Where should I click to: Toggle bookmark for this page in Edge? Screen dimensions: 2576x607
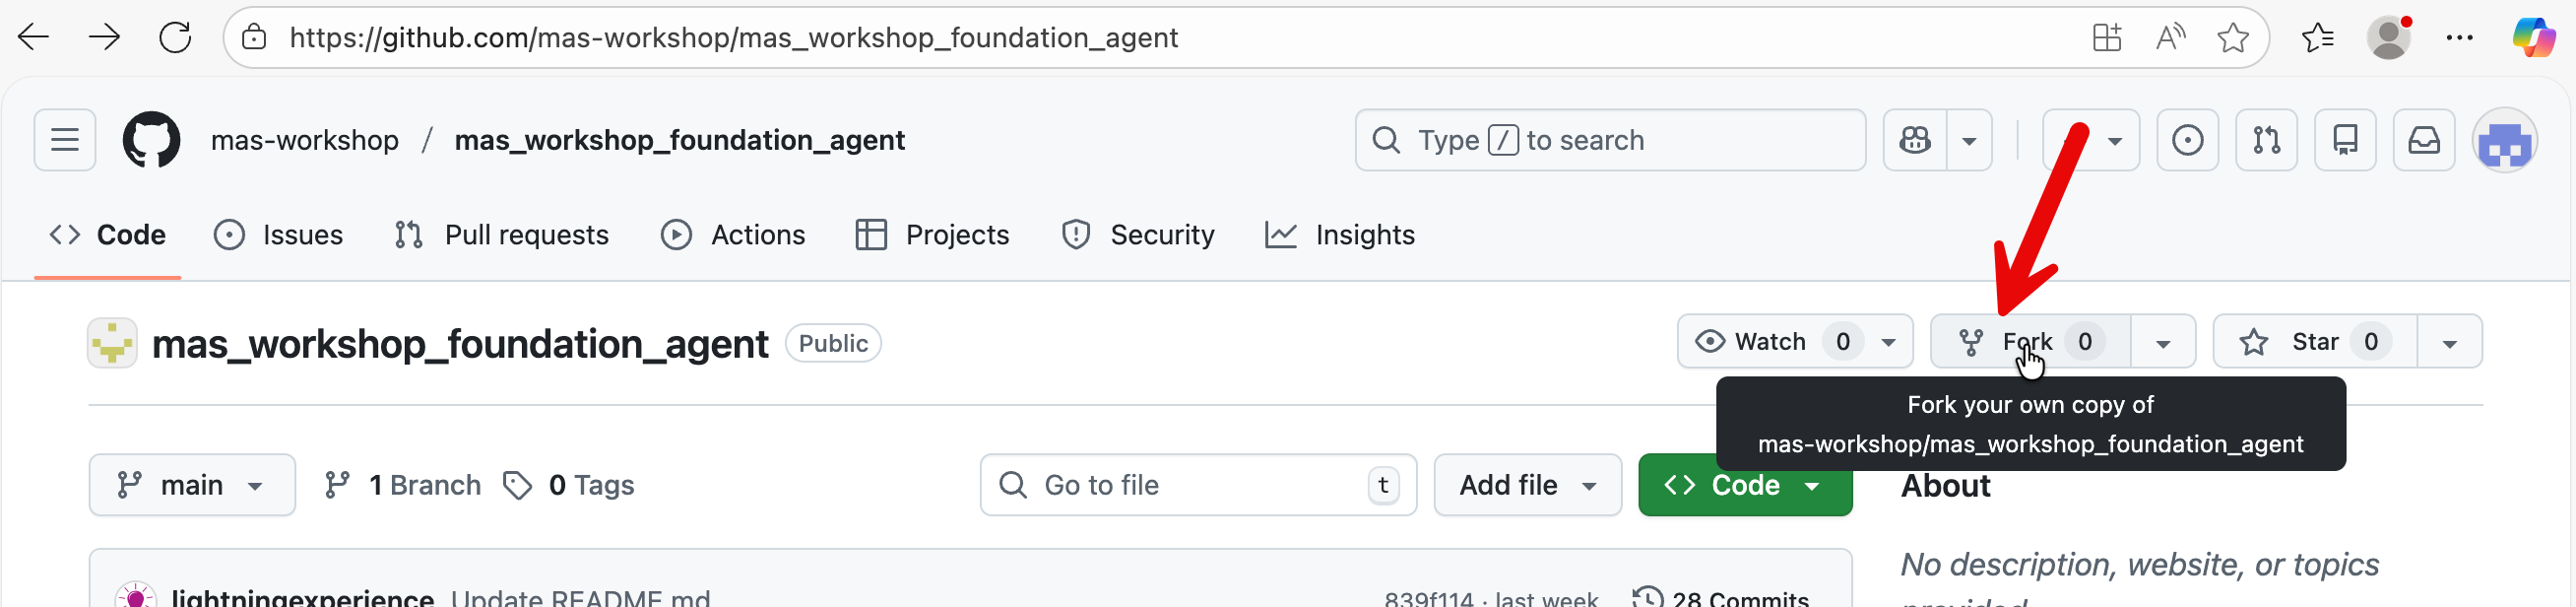(x=2234, y=37)
